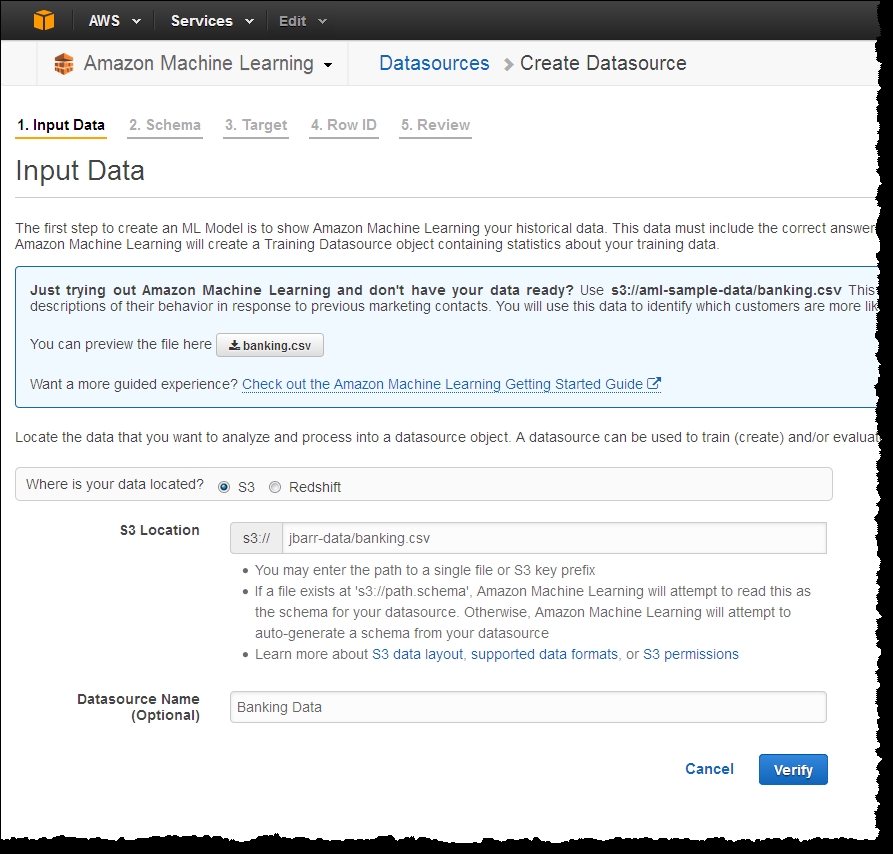Click the 'Datasource Name (Optional)' label
The height and width of the screenshot is (854, 893).
click(x=138, y=707)
